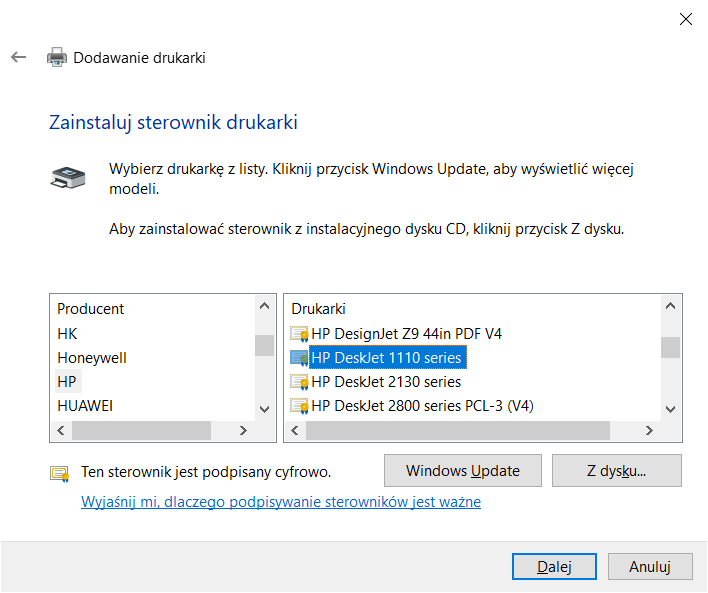Select HUAWEI manufacturer
Image resolution: width=708 pixels, height=593 pixels.
85,405
